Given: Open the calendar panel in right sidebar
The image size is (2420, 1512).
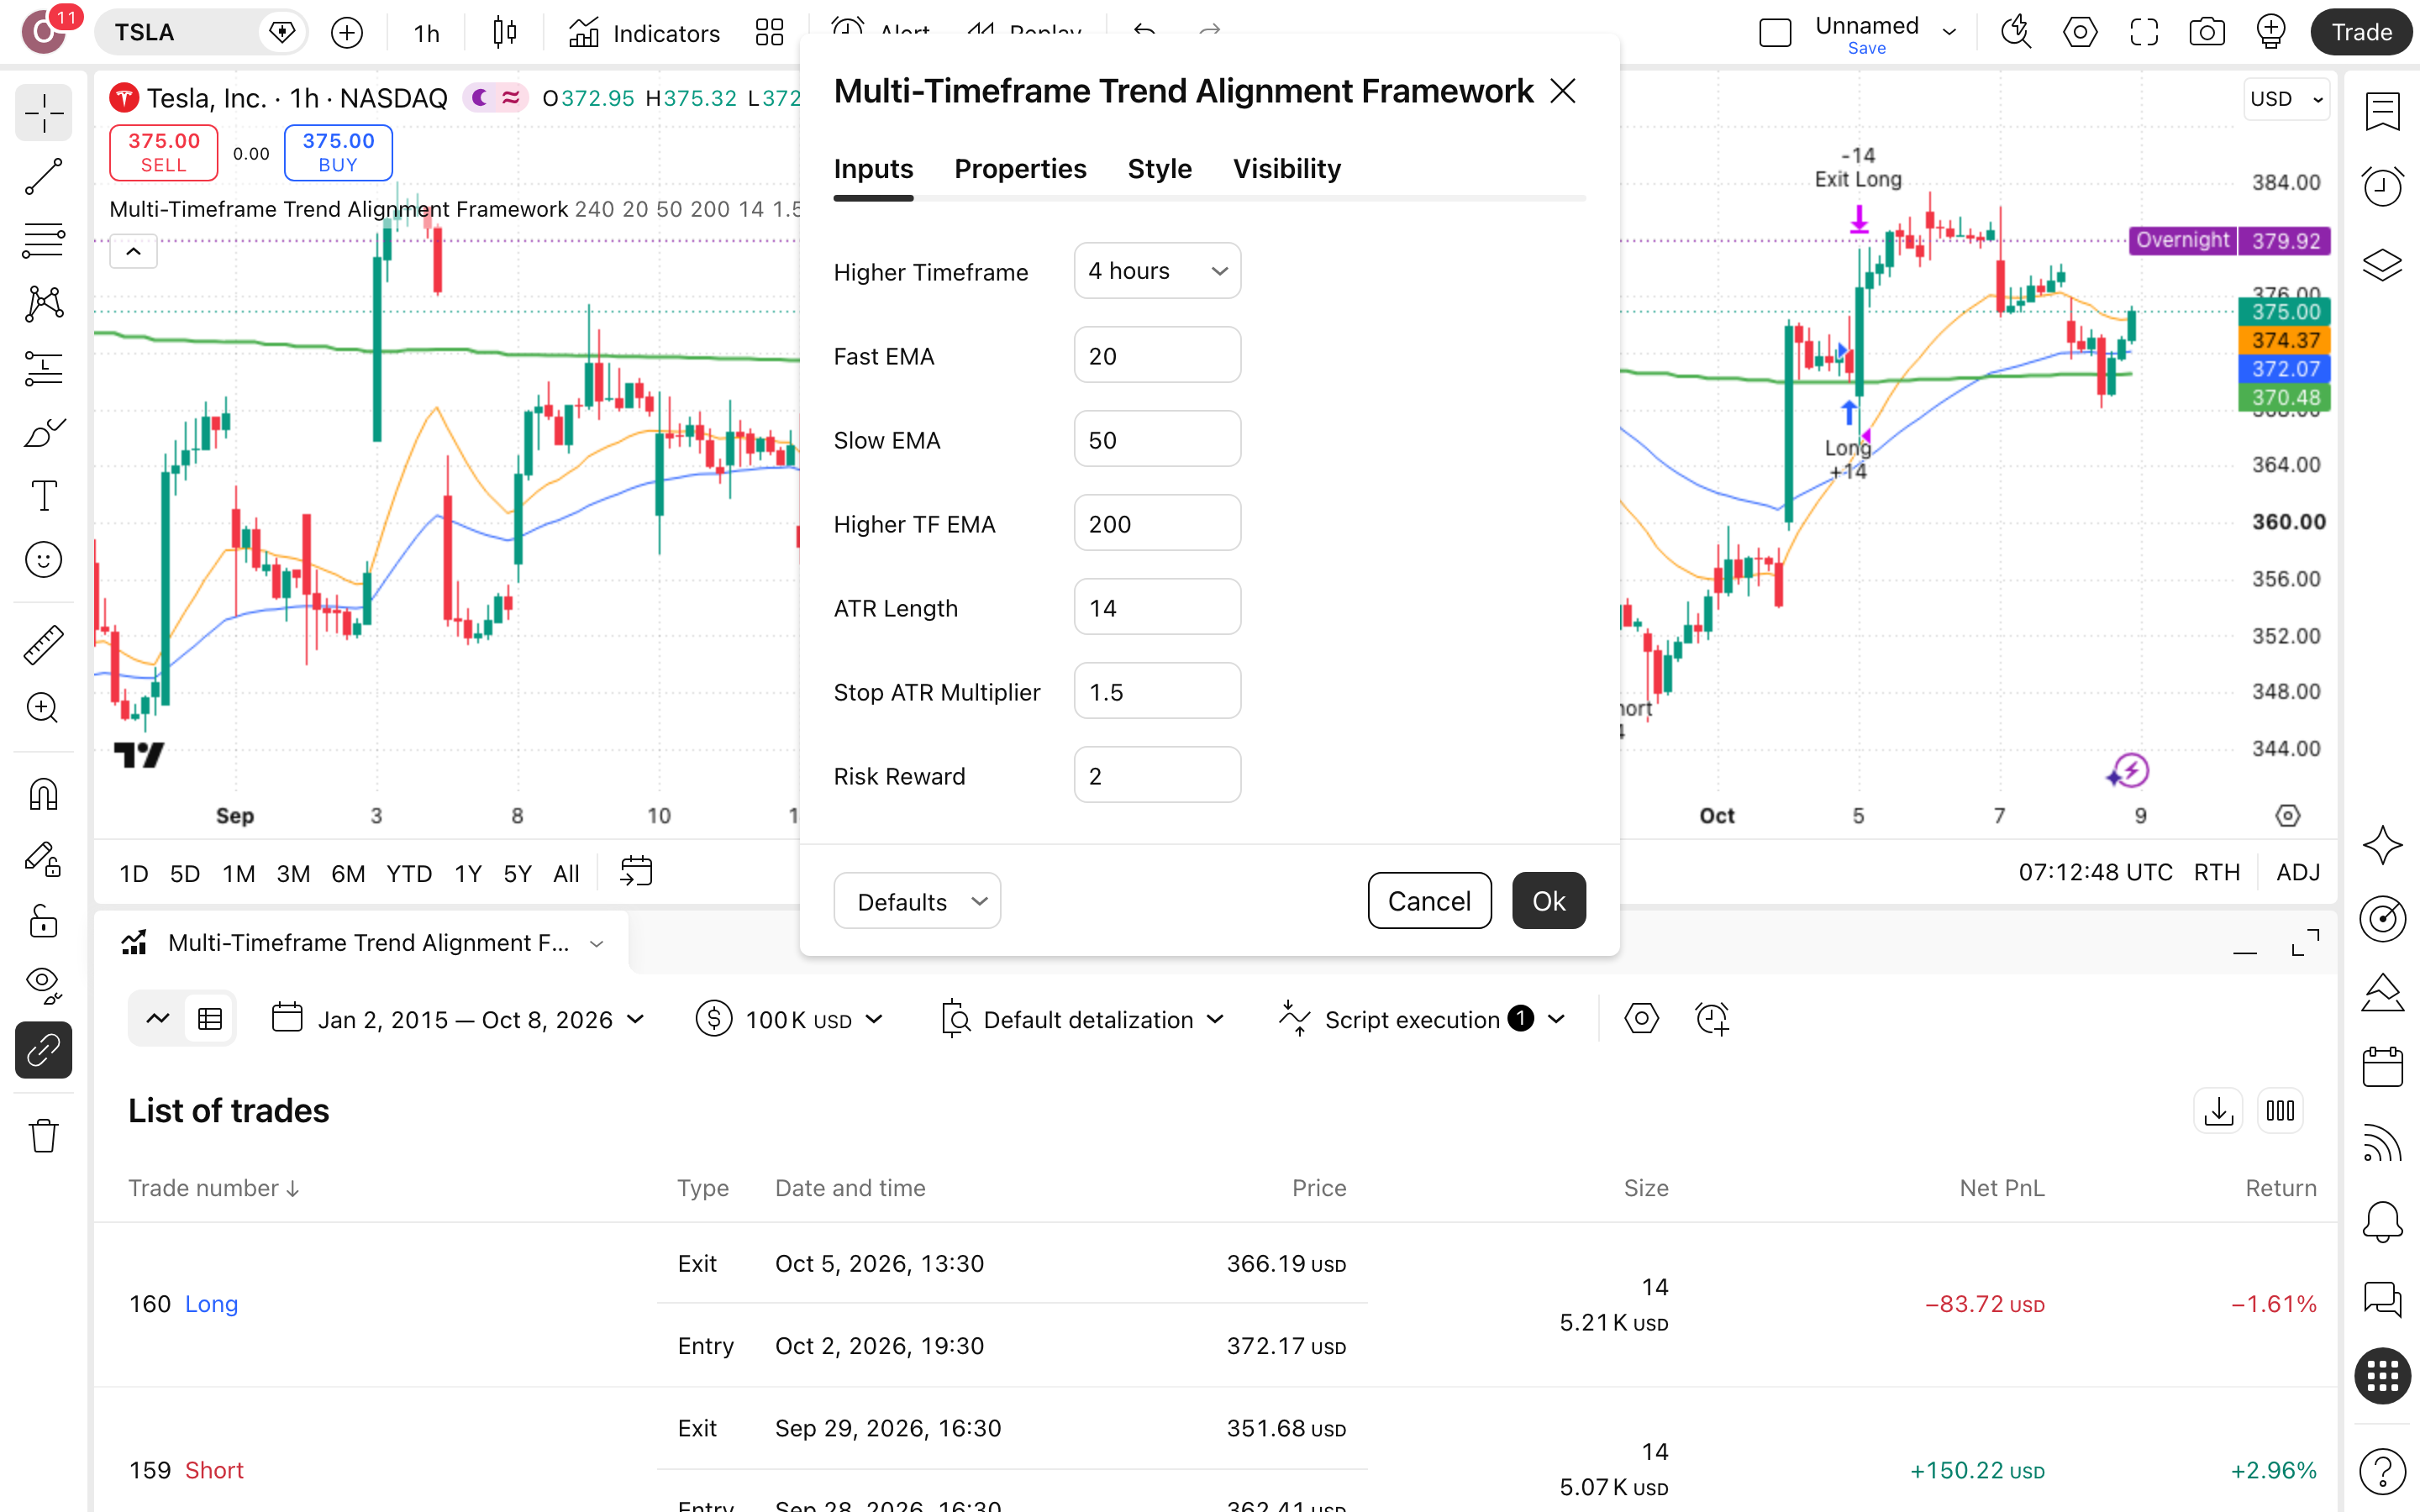Looking at the screenshot, I should (x=2382, y=1067).
